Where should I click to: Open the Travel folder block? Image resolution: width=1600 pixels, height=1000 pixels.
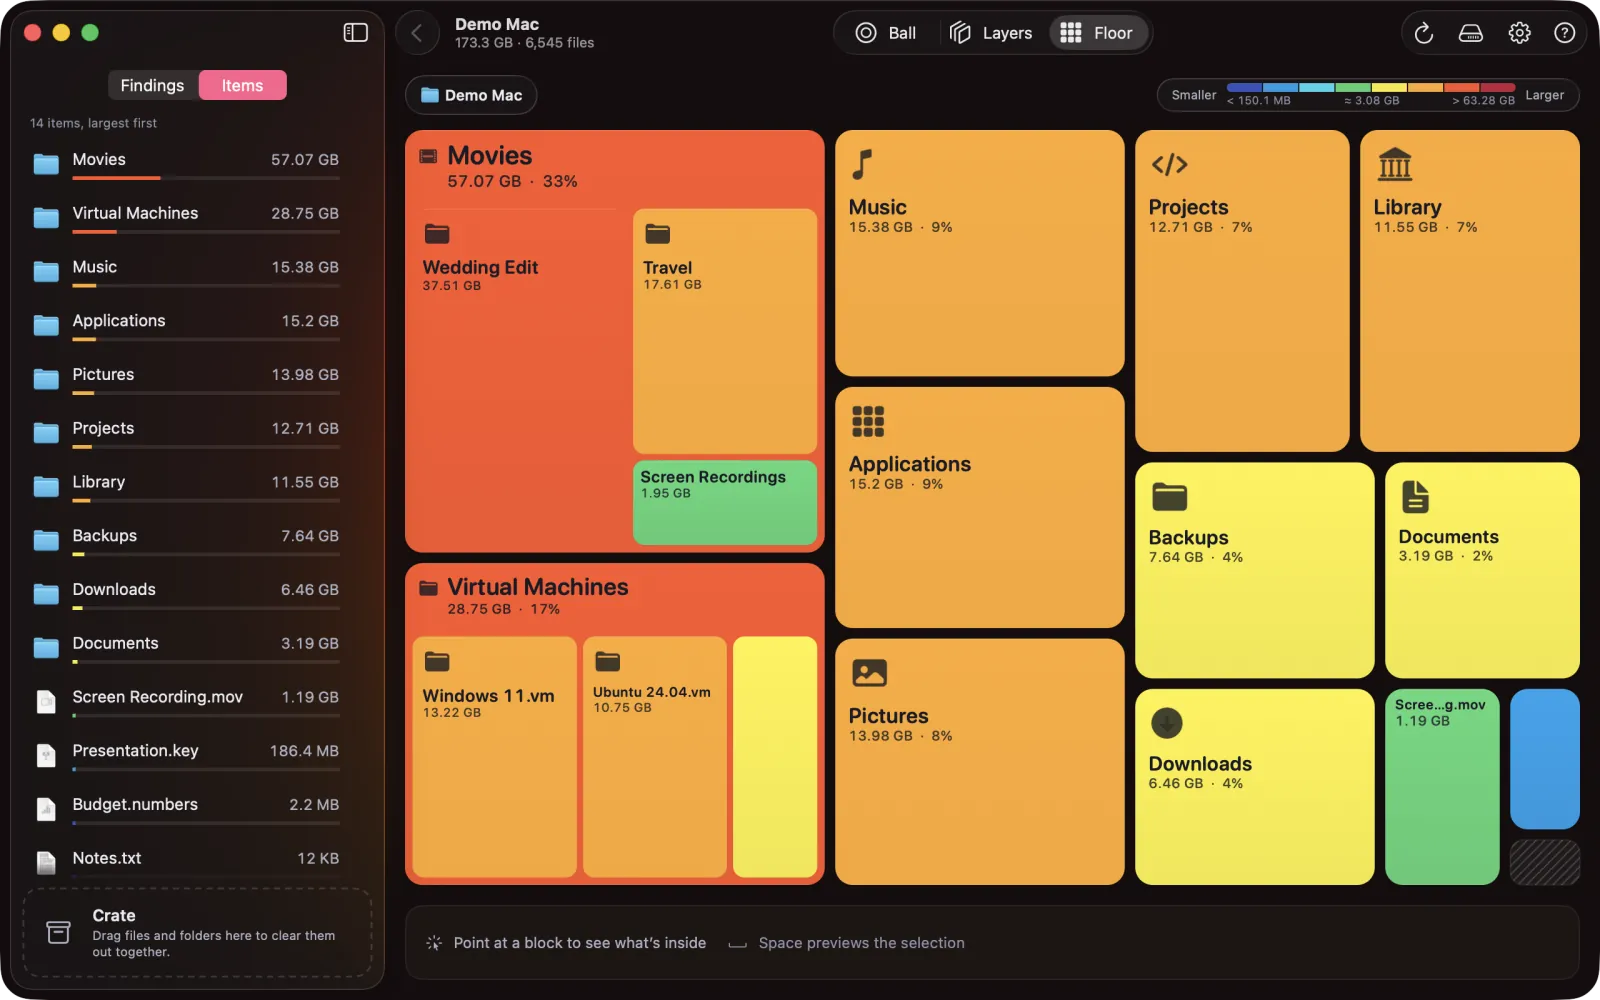pos(725,331)
